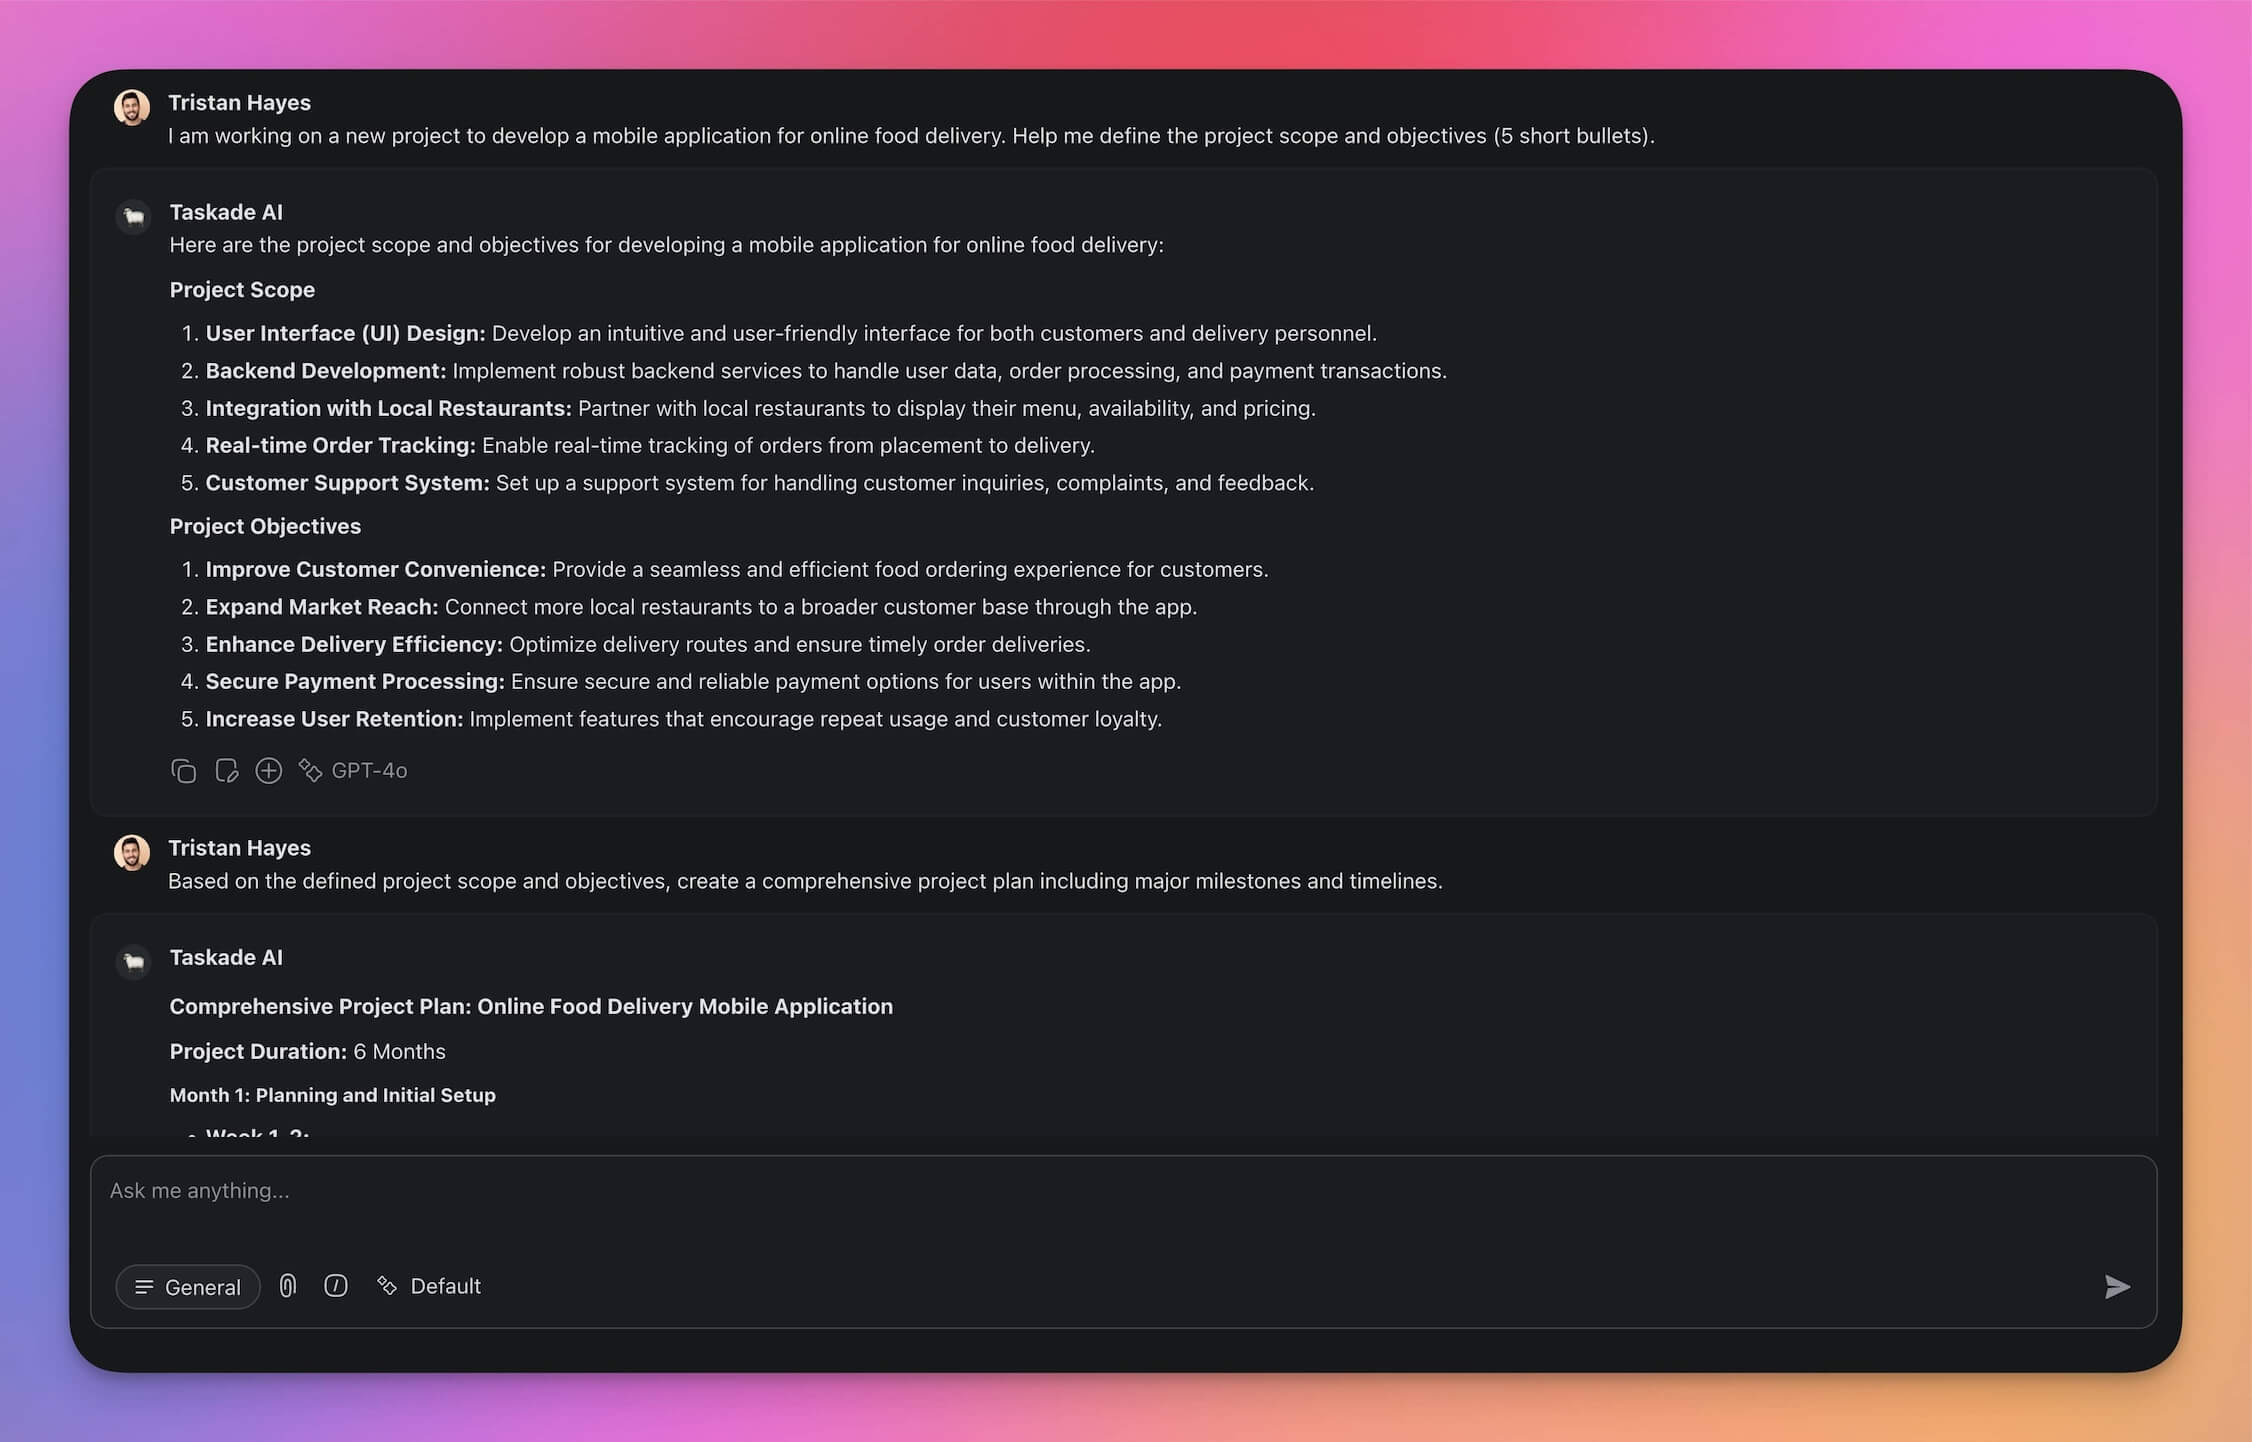Click the GPT-4o model label

(x=368, y=771)
